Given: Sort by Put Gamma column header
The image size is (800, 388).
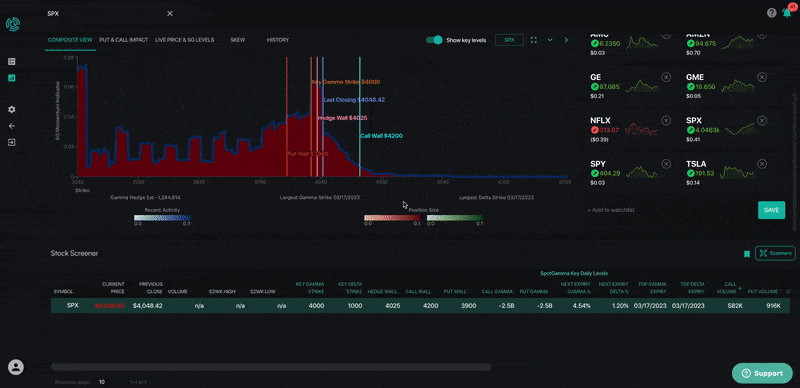Looking at the screenshot, I should pyautogui.click(x=534, y=292).
